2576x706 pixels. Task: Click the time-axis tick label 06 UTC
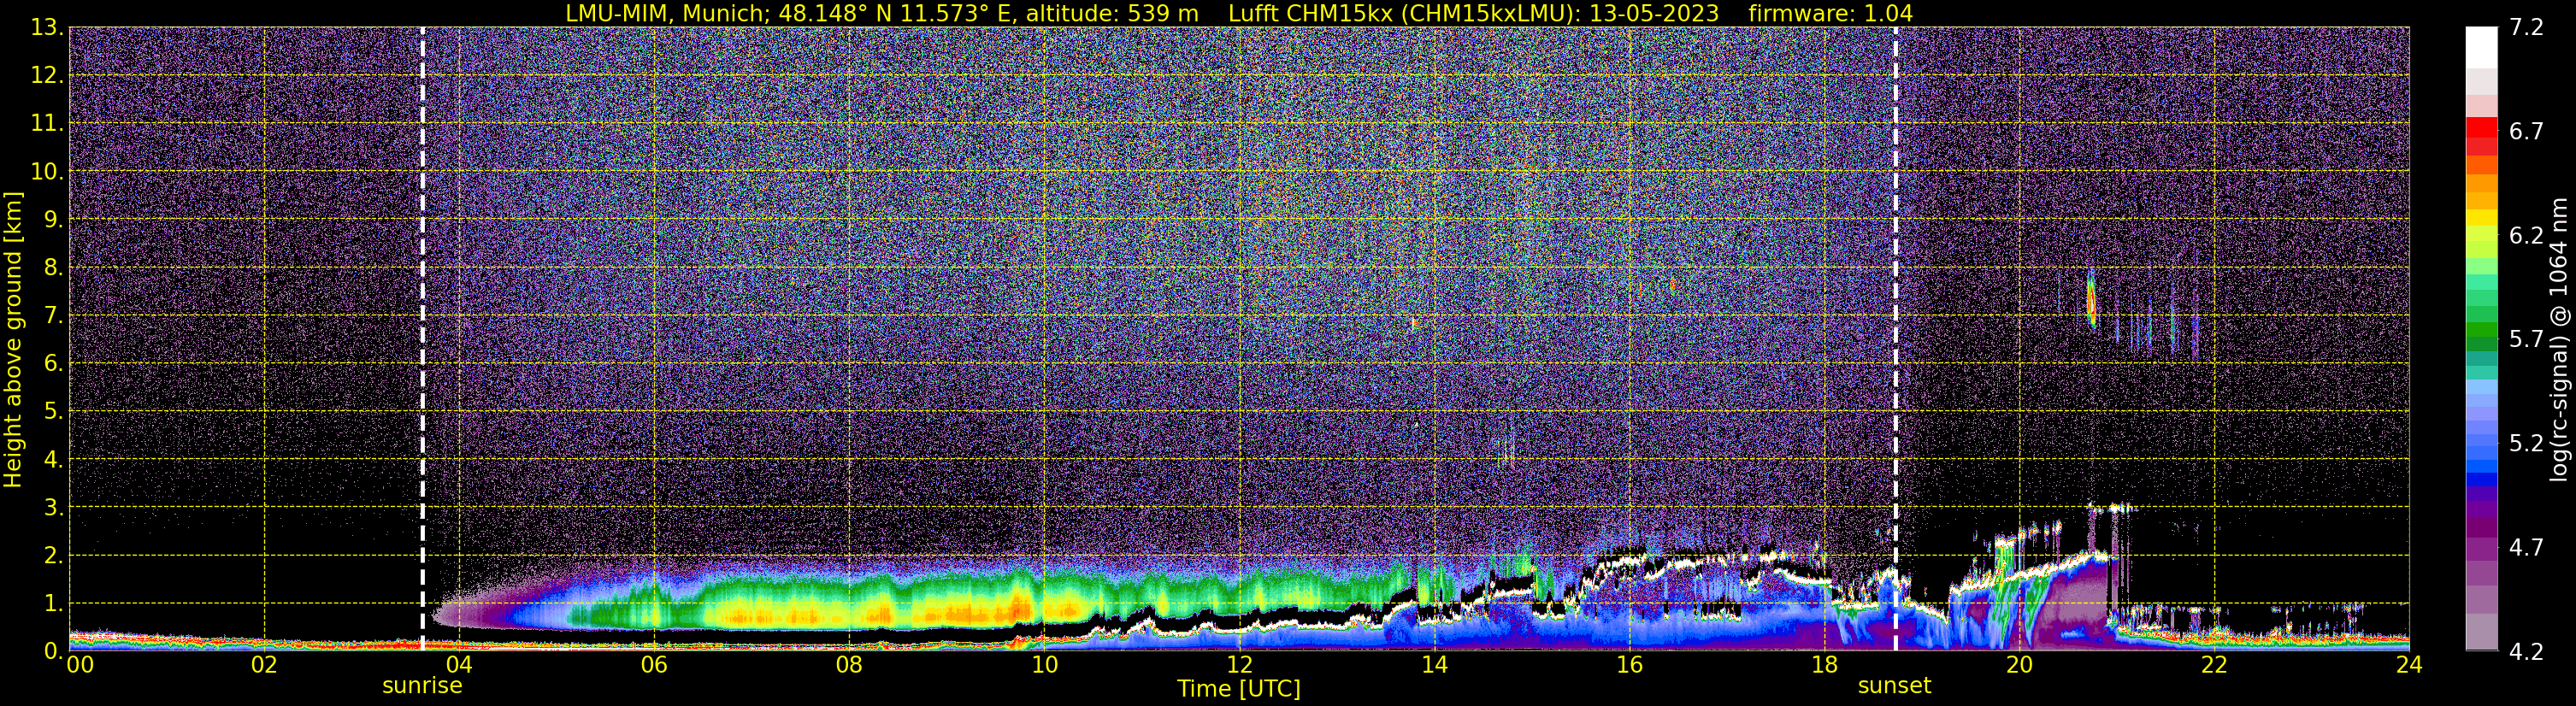[654, 666]
